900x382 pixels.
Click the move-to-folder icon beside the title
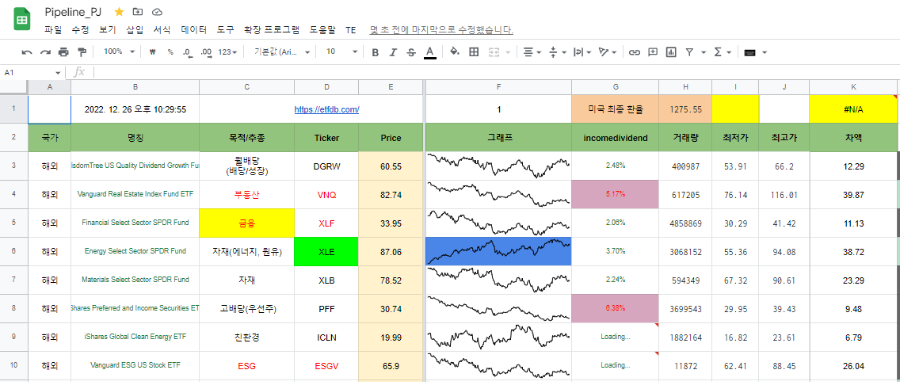(138, 12)
